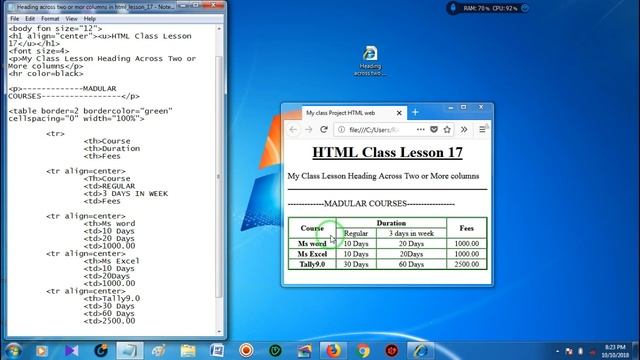Click the Pocket save icon in Firefox

[434, 129]
